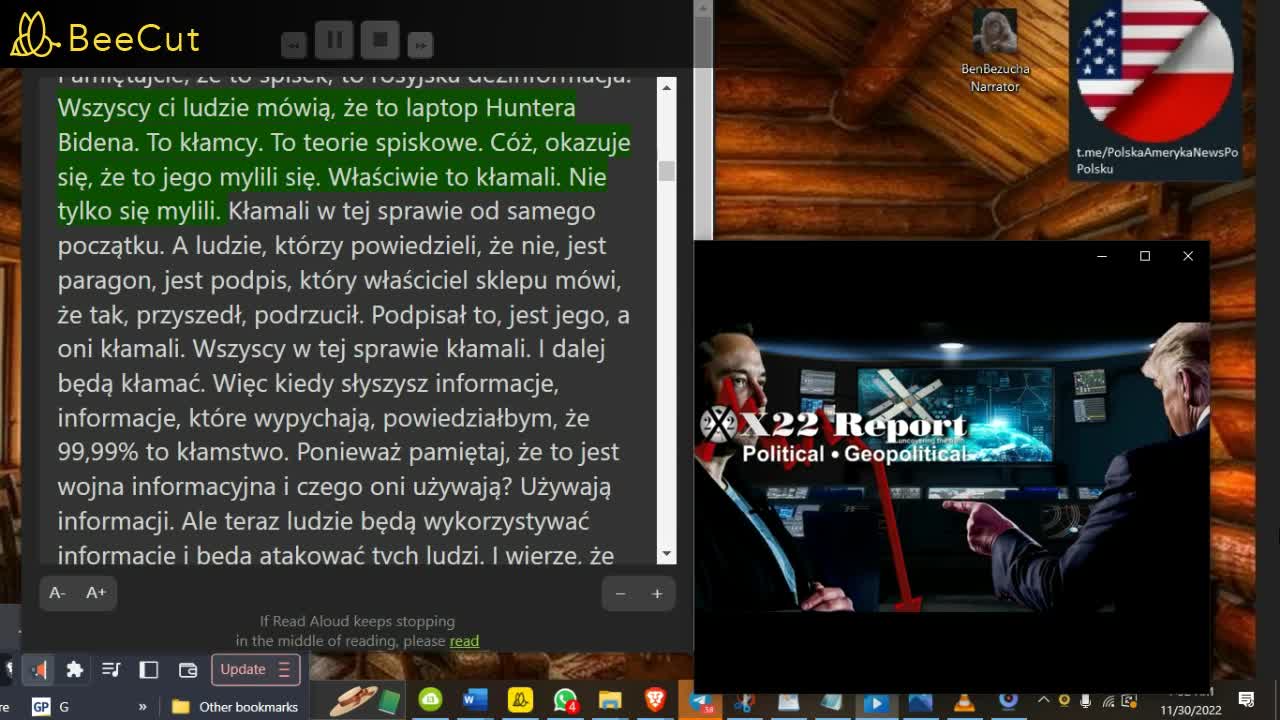Click the taskbar date 11/30/2022
1280x720 pixels.
click(1191, 710)
